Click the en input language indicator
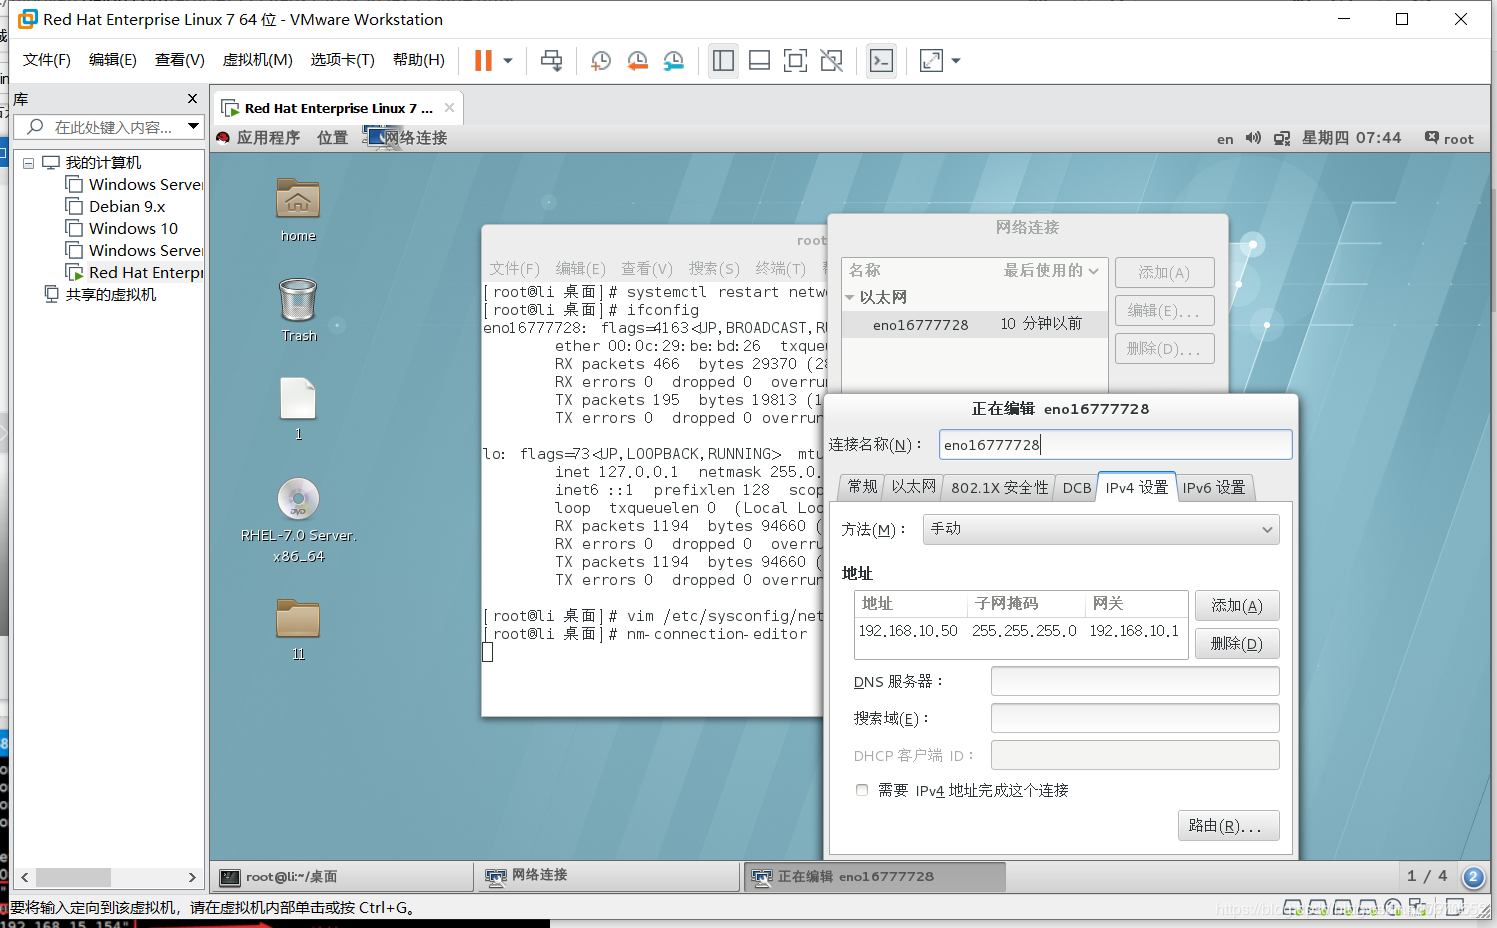Viewport: 1497px width, 928px height. [x=1225, y=139]
